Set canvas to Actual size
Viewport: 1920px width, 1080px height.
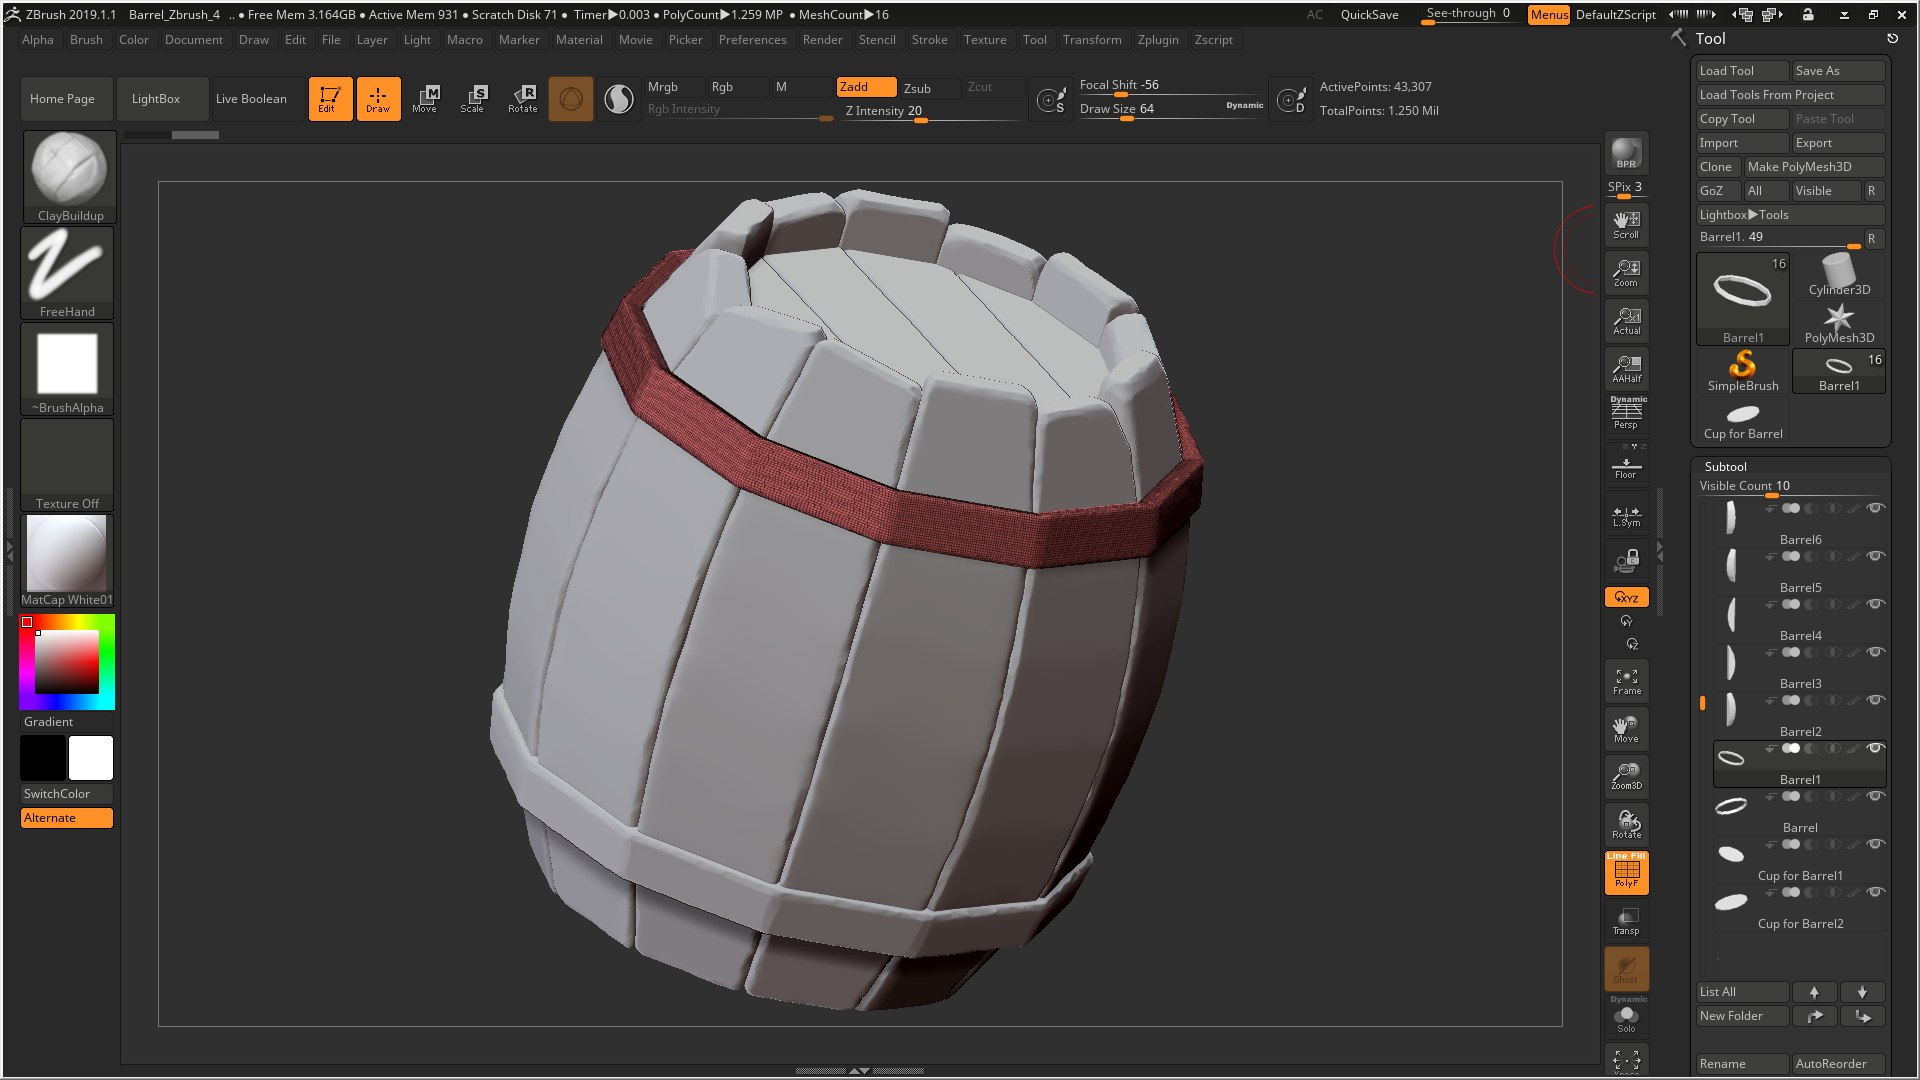1626,320
